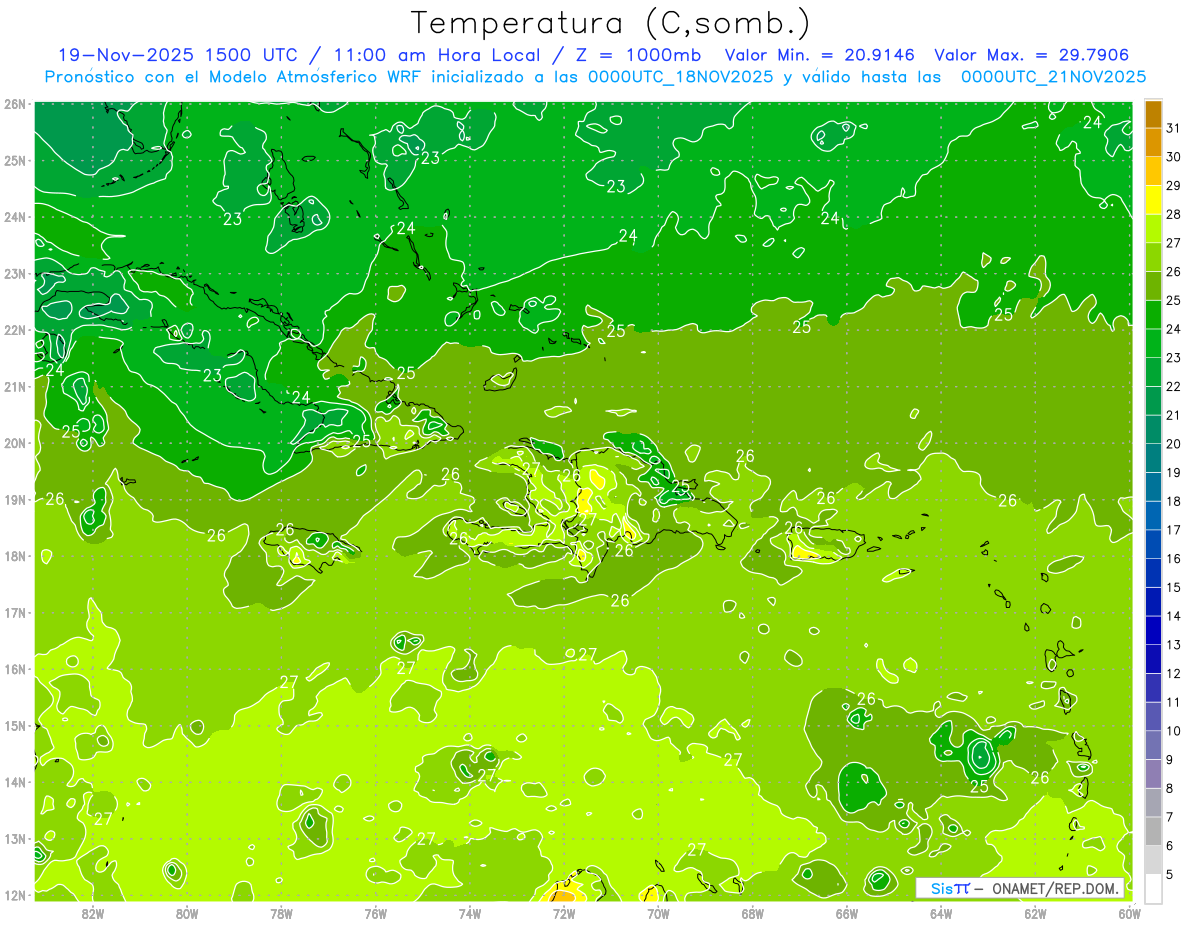Pick the yellow scale segment between 28 and 29

pyautogui.click(x=1153, y=200)
